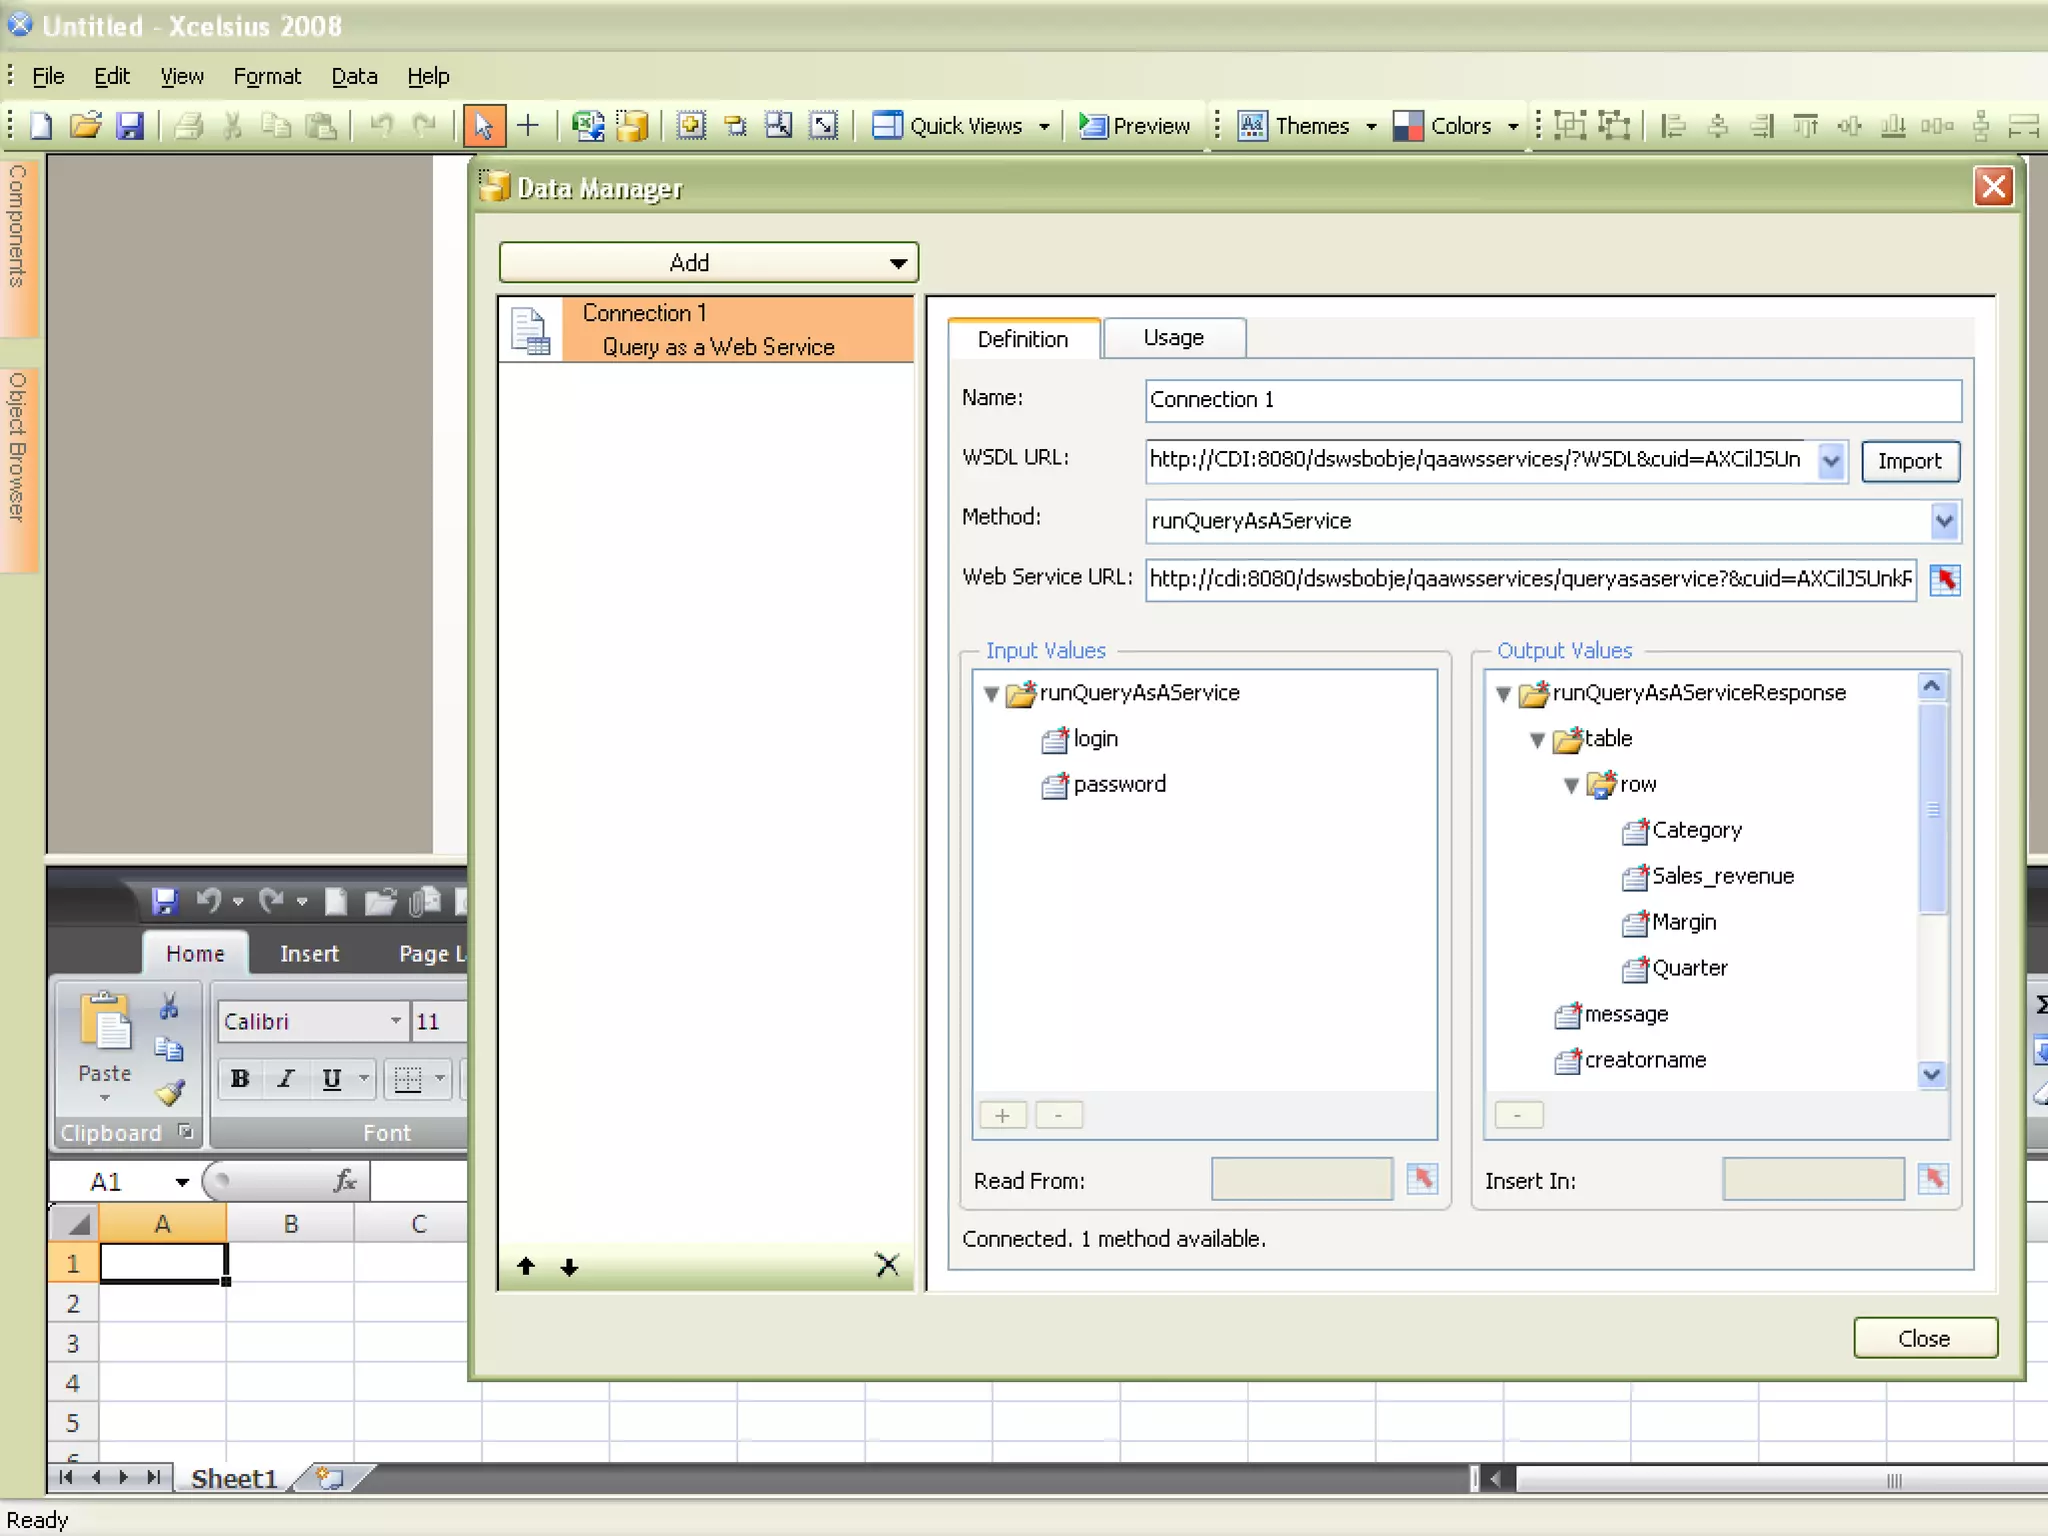Screen dimensions: 2048x1536
Task: Collapse the row node
Action: coord(1571,786)
